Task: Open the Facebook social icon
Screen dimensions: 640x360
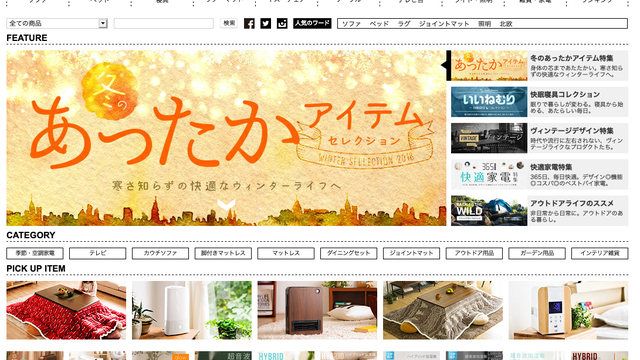Action: pyautogui.click(x=249, y=23)
